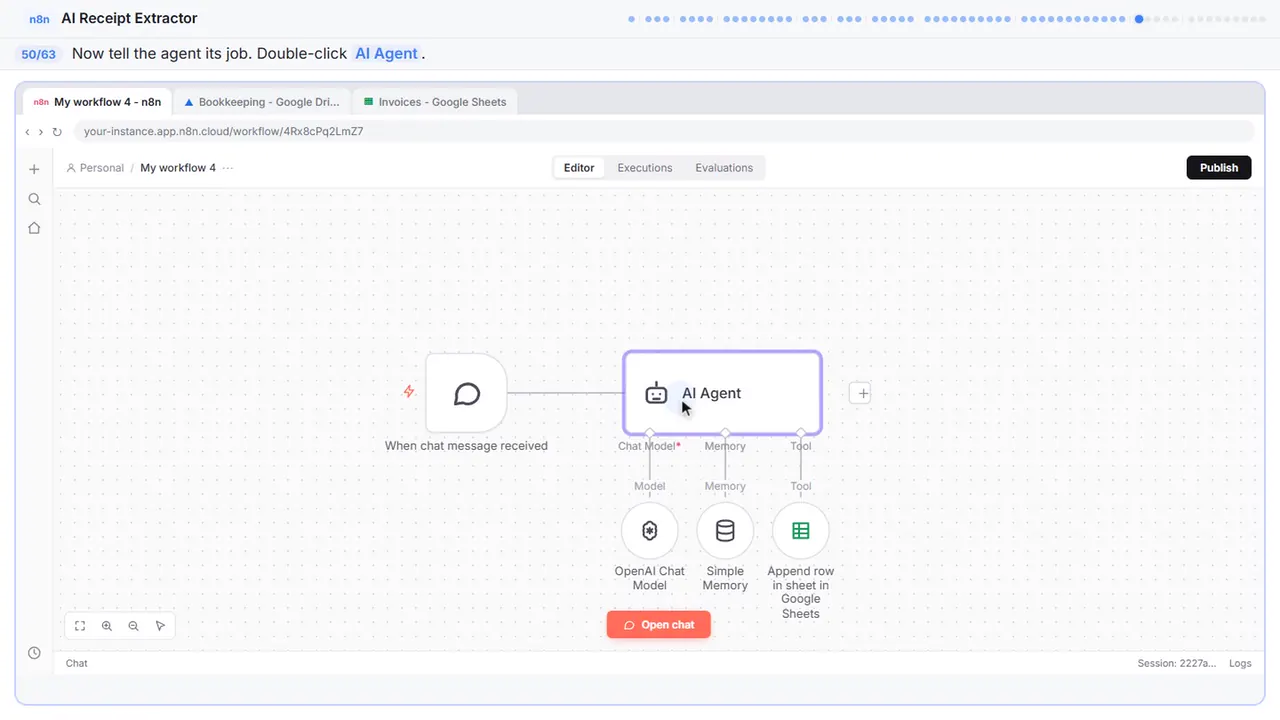Select the Google Sheets append row node
Viewport: 1280px width, 720px height.
pyautogui.click(x=801, y=531)
